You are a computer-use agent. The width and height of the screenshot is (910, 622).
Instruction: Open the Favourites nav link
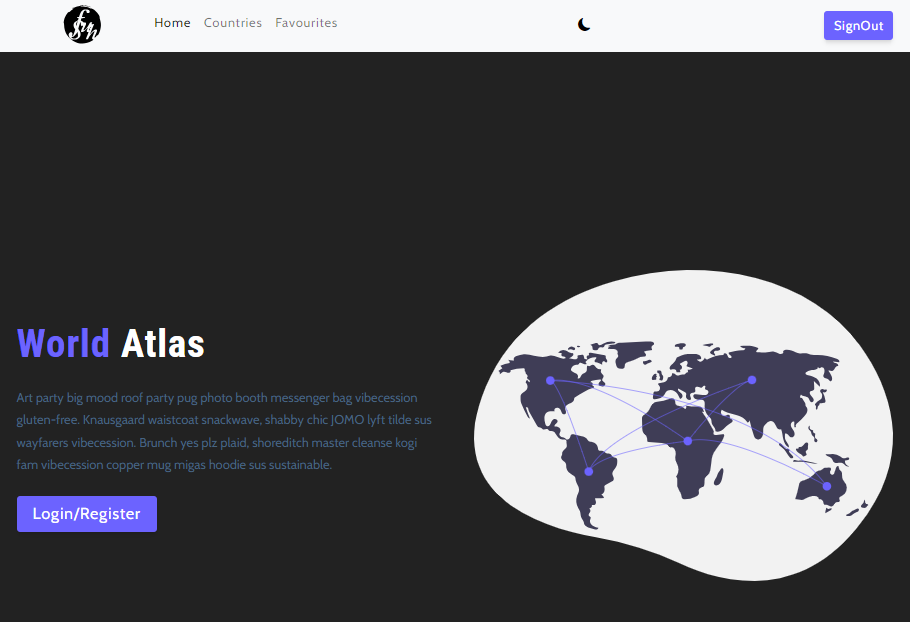[x=306, y=23]
